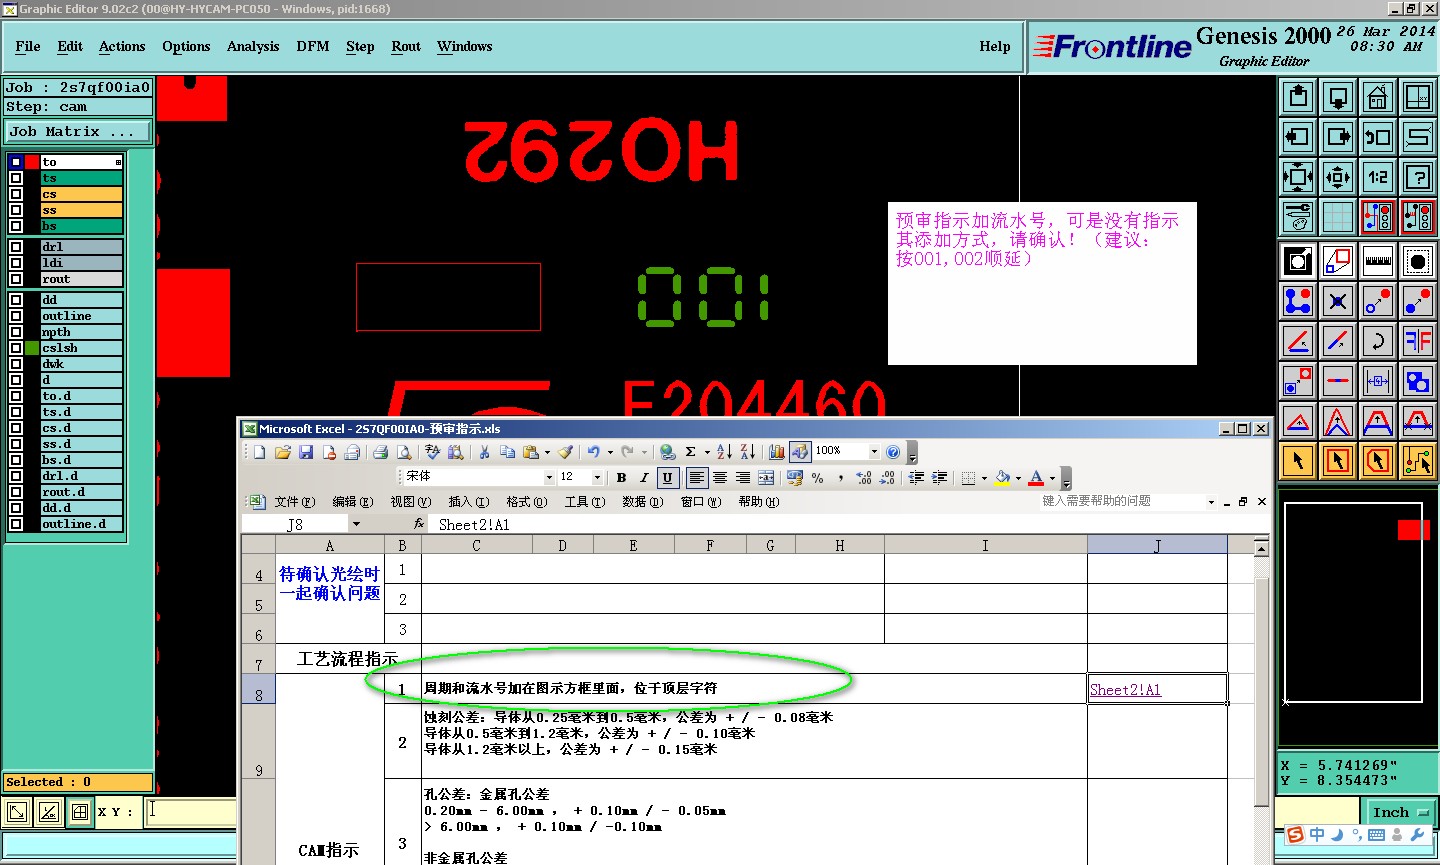Image resolution: width=1440 pixels, height=865 pixels.
Task: Click Bold button in Excel toolbar
Action: (621, 478)
